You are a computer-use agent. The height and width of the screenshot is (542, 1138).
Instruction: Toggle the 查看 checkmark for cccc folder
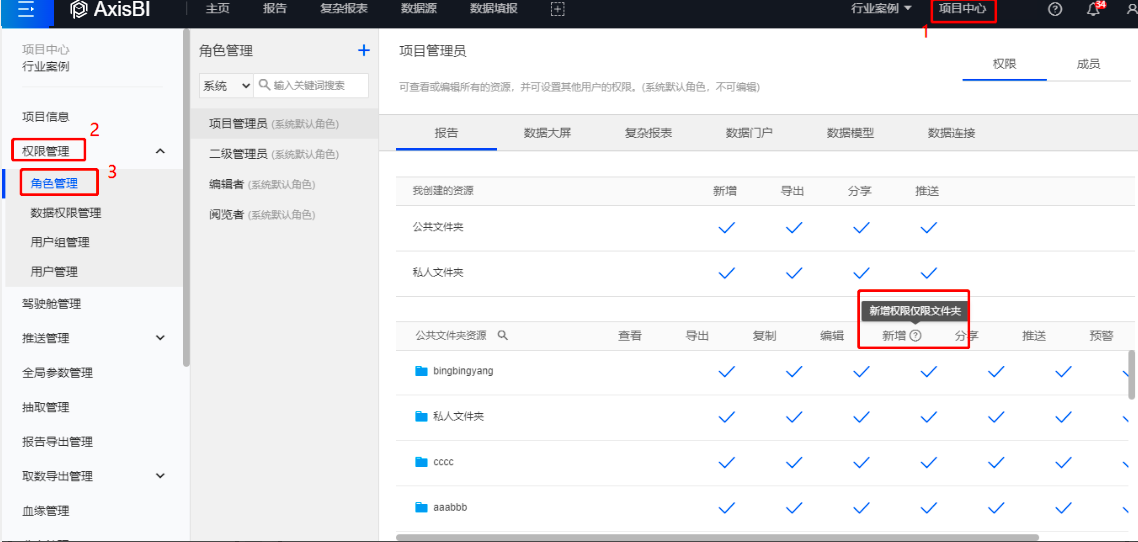(727, 462)
